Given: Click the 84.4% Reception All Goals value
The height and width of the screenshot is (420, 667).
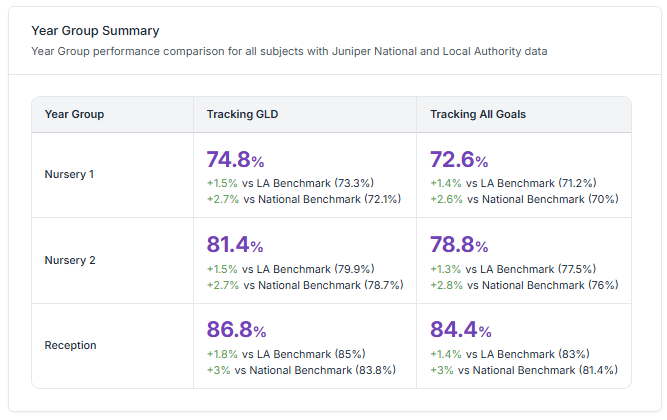Looking at the screenshot, I should [x=460, y=331].
